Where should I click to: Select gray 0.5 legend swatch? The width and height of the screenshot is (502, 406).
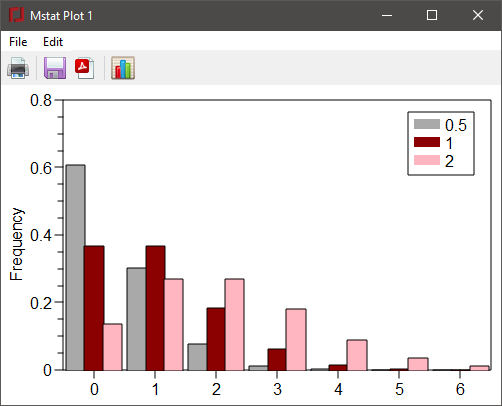(427, 124)
